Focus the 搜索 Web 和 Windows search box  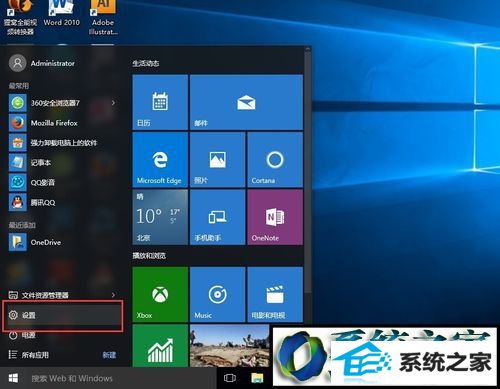[121, 378]
